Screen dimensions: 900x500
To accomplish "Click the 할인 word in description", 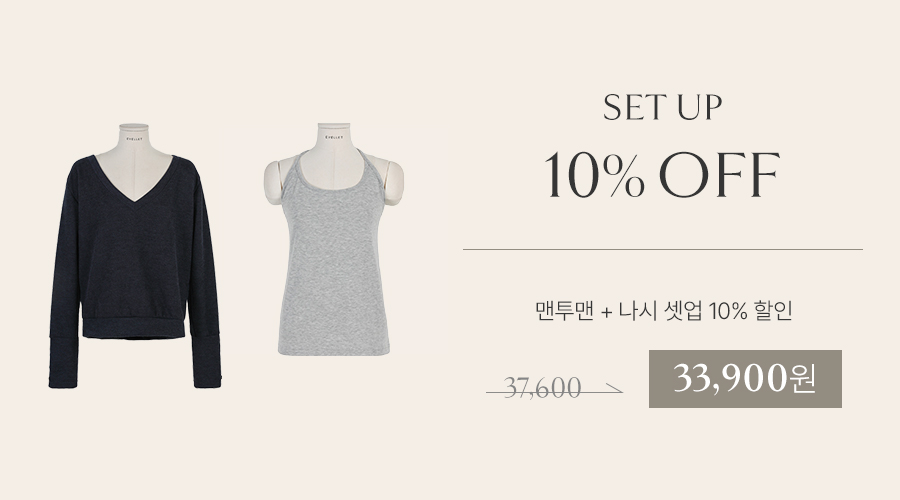I will [773, 311].
